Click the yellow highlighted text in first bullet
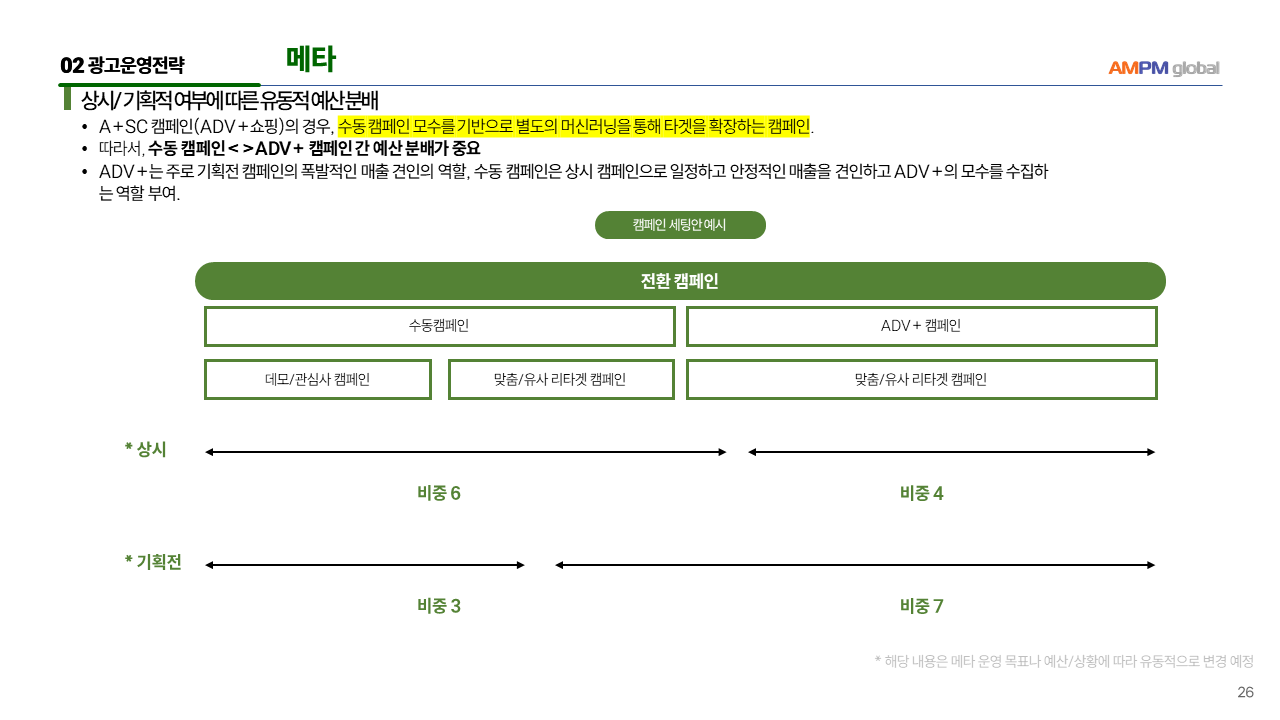This screenshot has width=1280, height=720. (x=573, y=126)
